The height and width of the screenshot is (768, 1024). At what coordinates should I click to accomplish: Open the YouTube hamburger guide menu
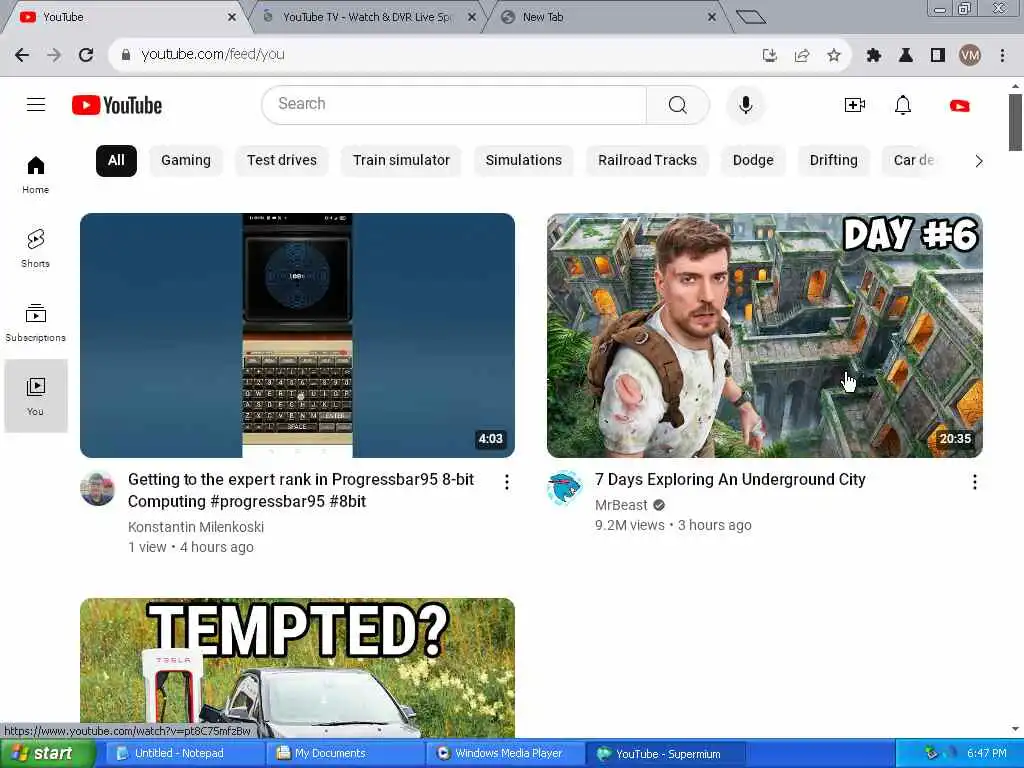click(x=36, y=104)
